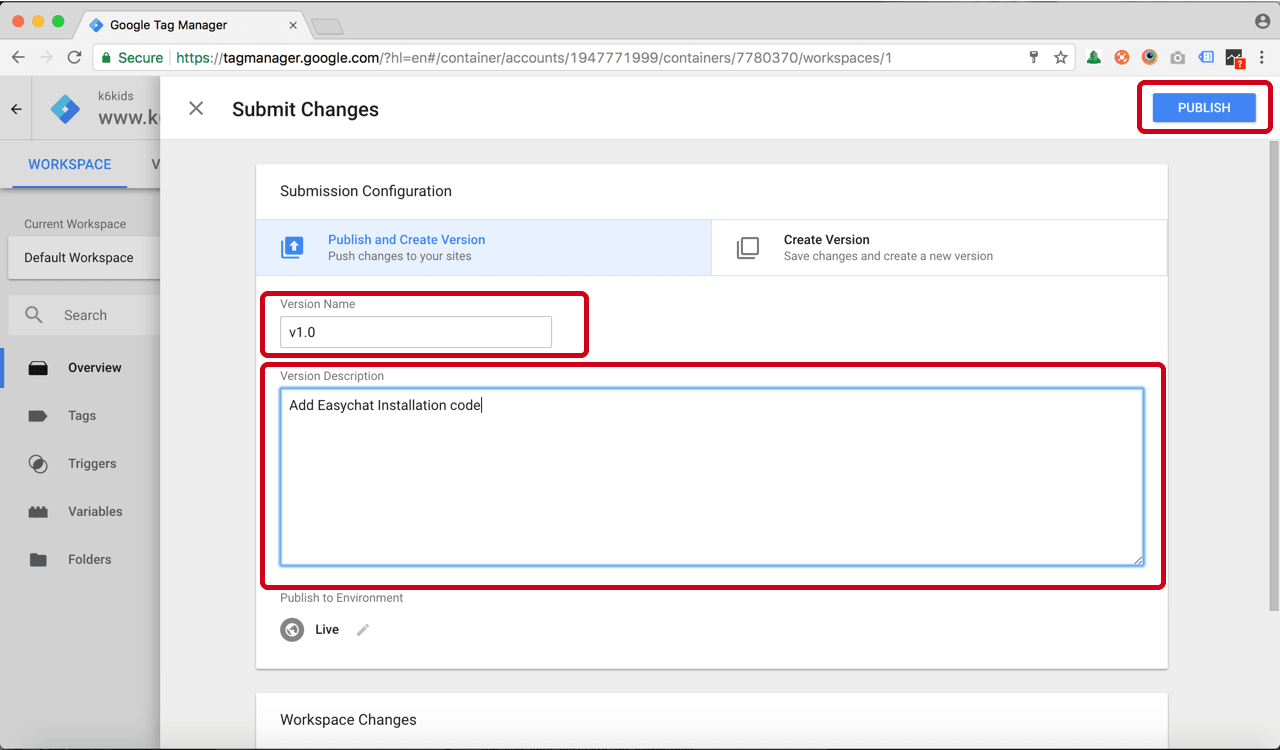Click the browser forward button
This screenshot has height=750, width=1280.
(x=46, y=58)
